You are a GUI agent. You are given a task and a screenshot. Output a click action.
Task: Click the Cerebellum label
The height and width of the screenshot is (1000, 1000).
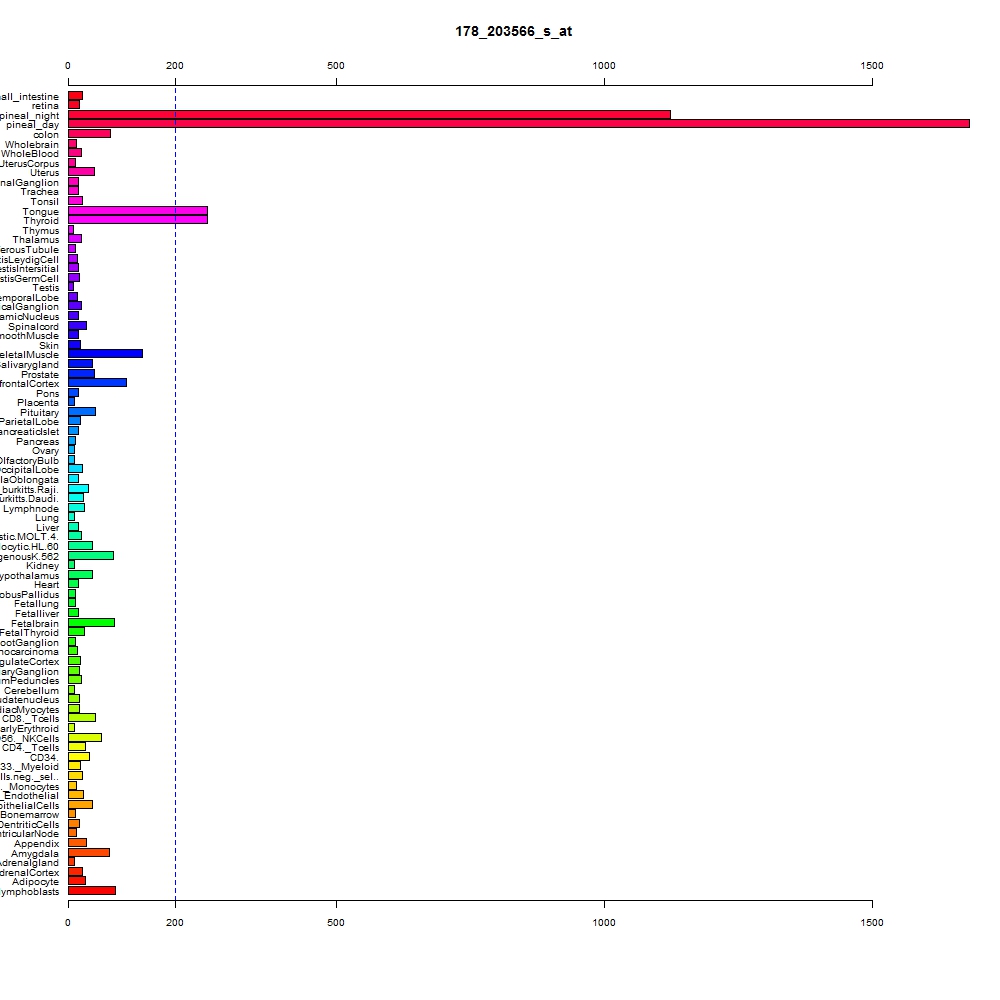tap(31, 691)
